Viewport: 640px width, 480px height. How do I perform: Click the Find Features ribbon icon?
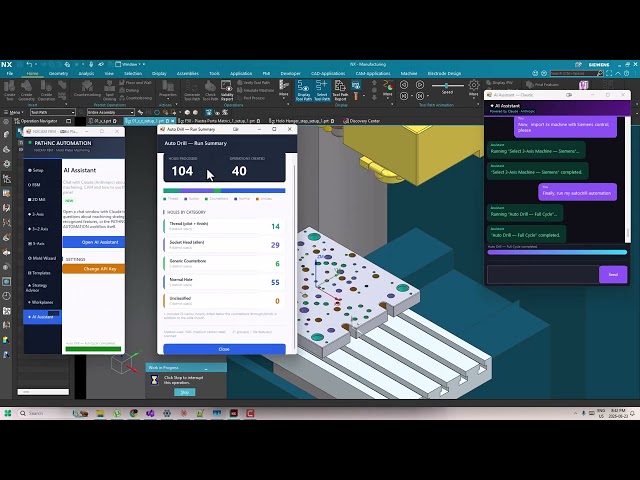541,84
